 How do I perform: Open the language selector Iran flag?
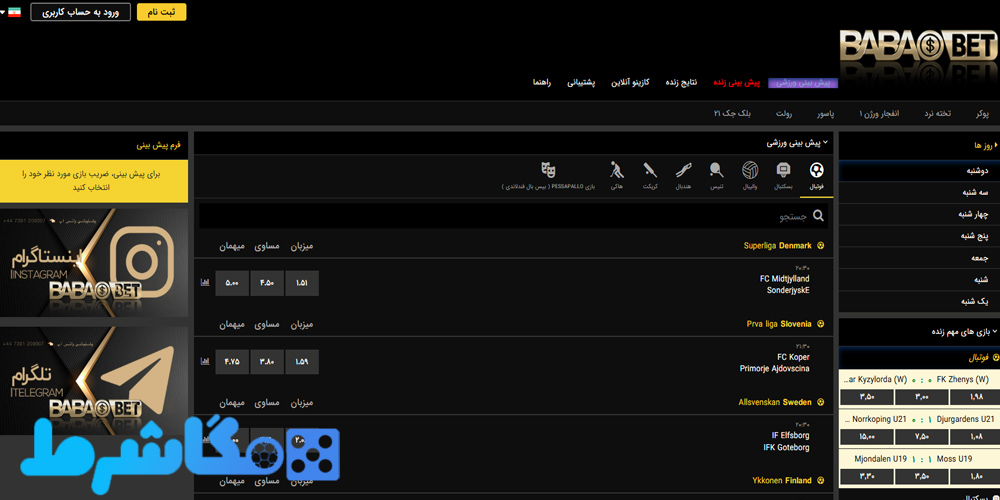pyautogui.click(x=14, y=12)
